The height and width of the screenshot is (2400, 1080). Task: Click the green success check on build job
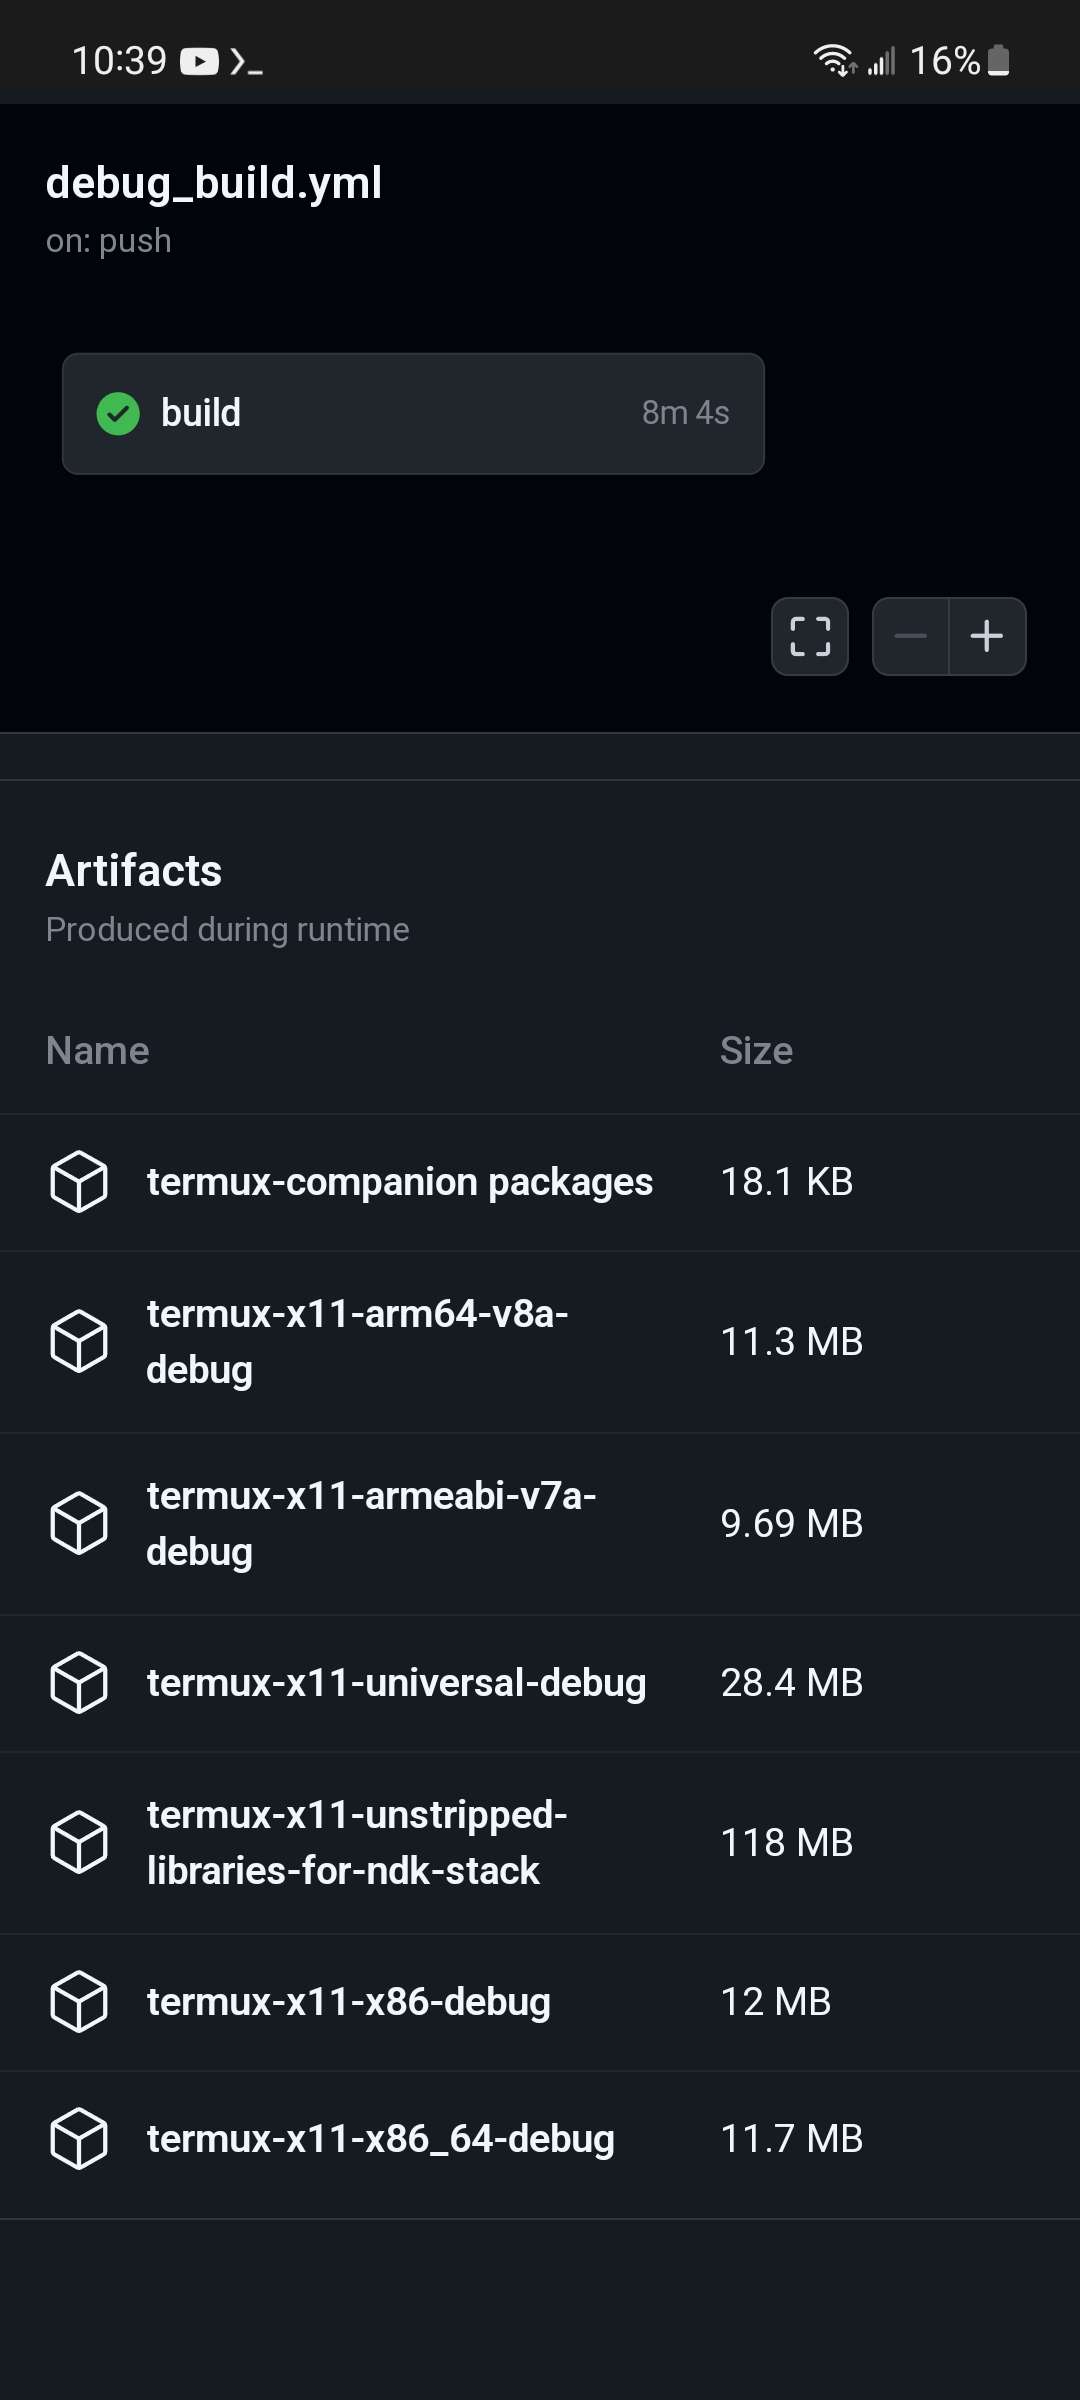[x=119, y=412]
